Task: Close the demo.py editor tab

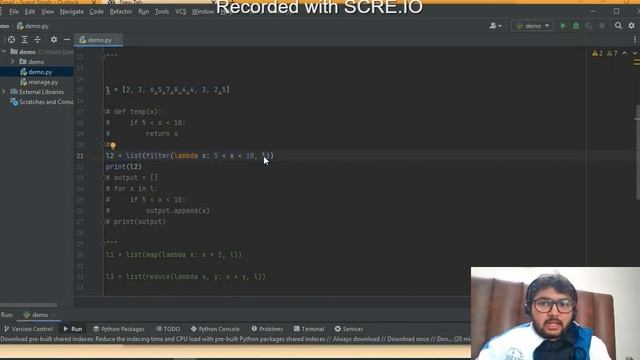Action: (117, 40)
